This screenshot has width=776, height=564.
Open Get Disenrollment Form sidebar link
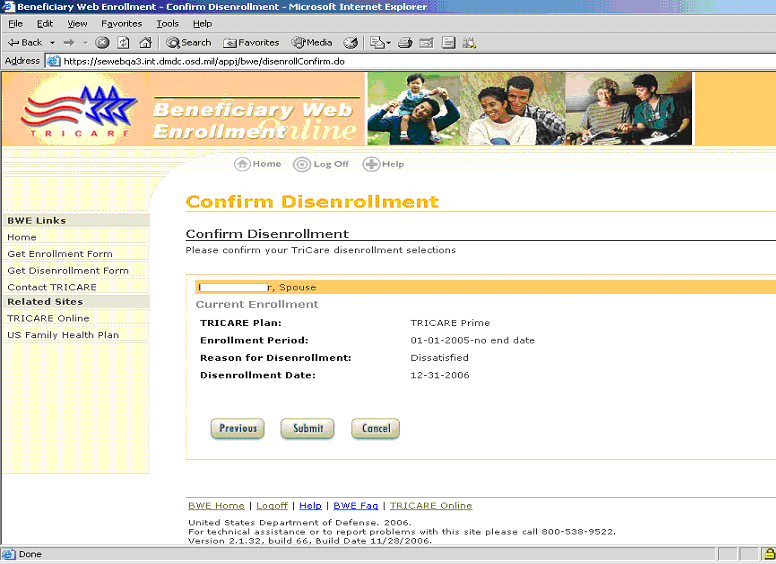click(x=68, y=271)
